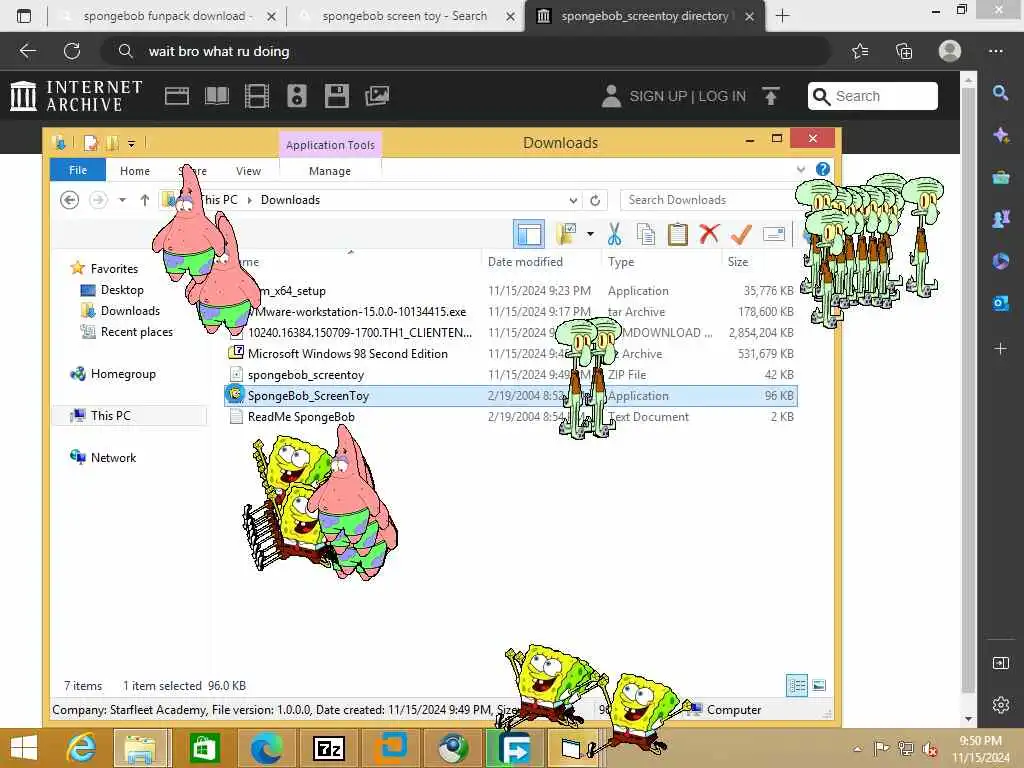
Task: Click the Copy icon in toolbar
Action: click(646, 233)
